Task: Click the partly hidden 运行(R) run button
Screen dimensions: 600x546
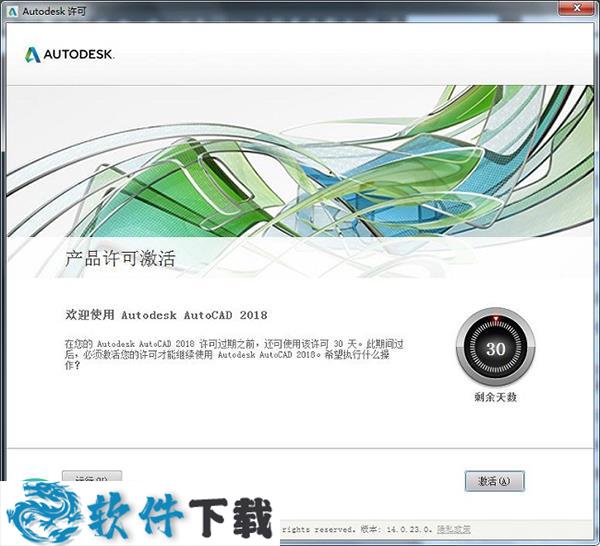Action: pyautogui.click(x=92, y=476)
